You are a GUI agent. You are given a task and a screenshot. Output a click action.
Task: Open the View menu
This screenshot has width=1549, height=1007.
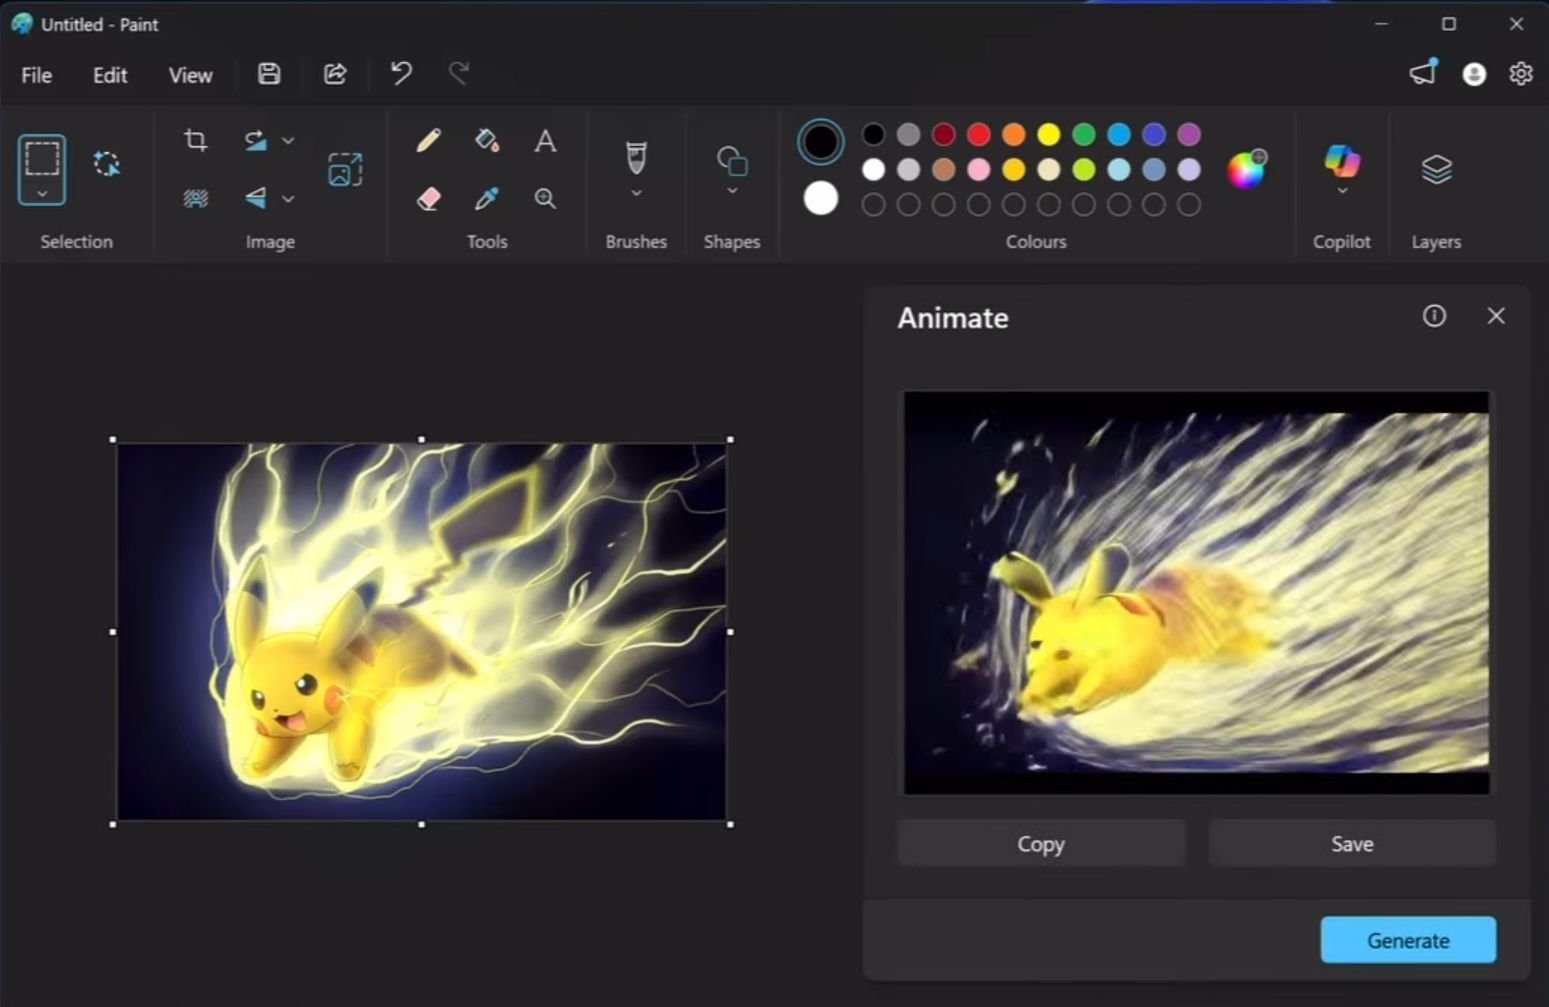(190, 74)
